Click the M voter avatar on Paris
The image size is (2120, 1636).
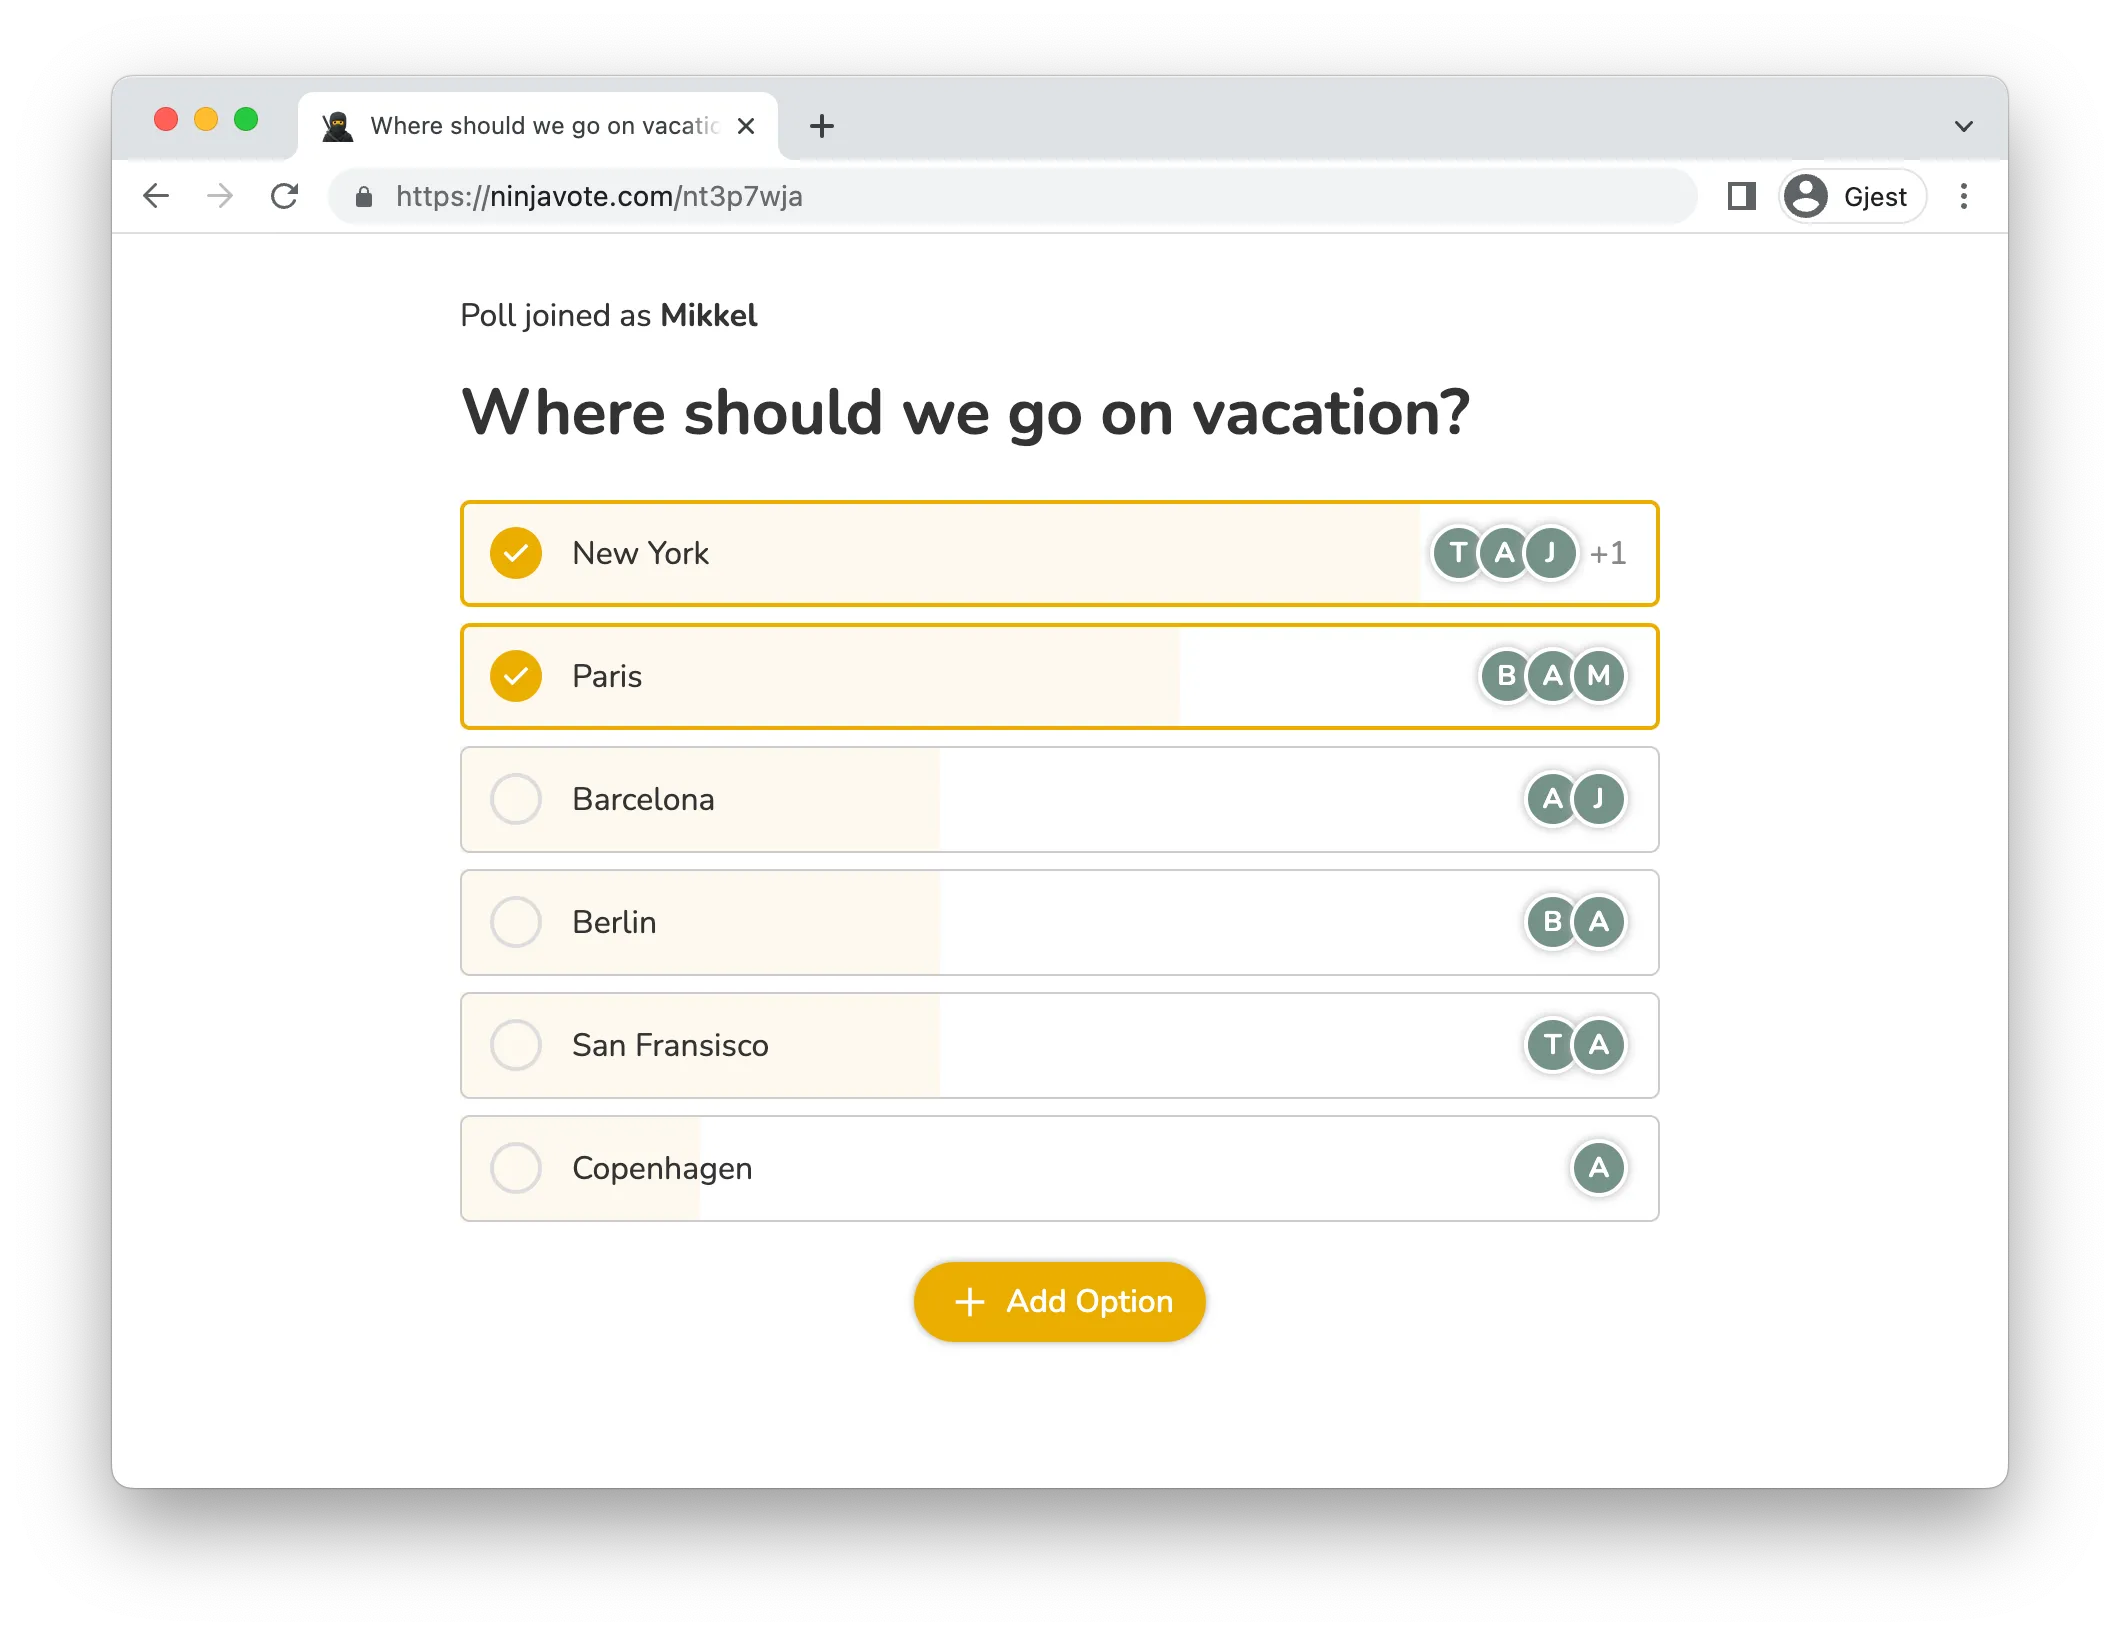tap(1598, 676)
